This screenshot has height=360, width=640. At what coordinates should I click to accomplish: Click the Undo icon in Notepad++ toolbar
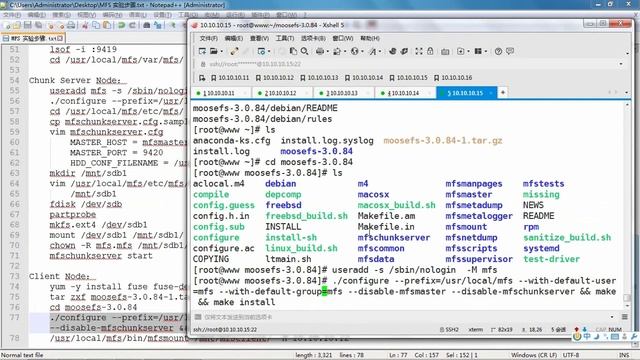click(121, 25)
